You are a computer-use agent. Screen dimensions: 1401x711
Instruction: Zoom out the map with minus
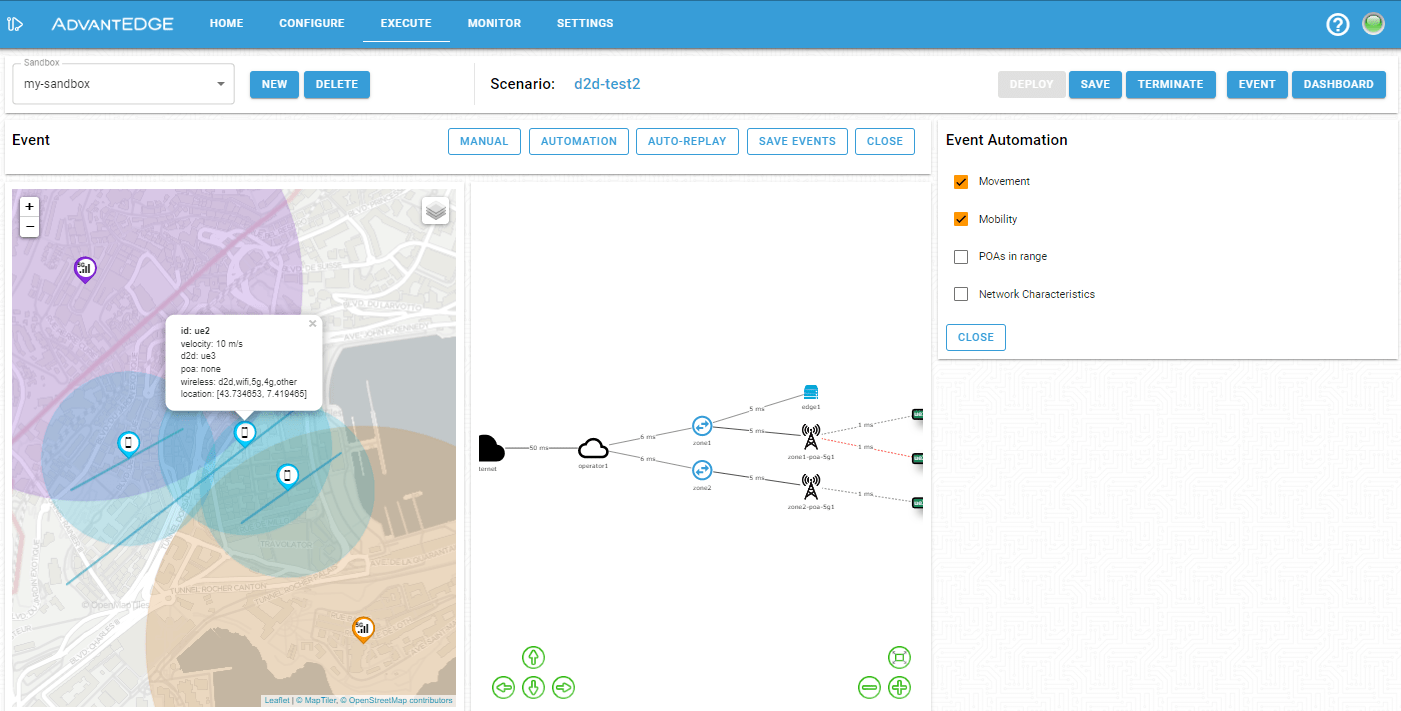[30, 227]
